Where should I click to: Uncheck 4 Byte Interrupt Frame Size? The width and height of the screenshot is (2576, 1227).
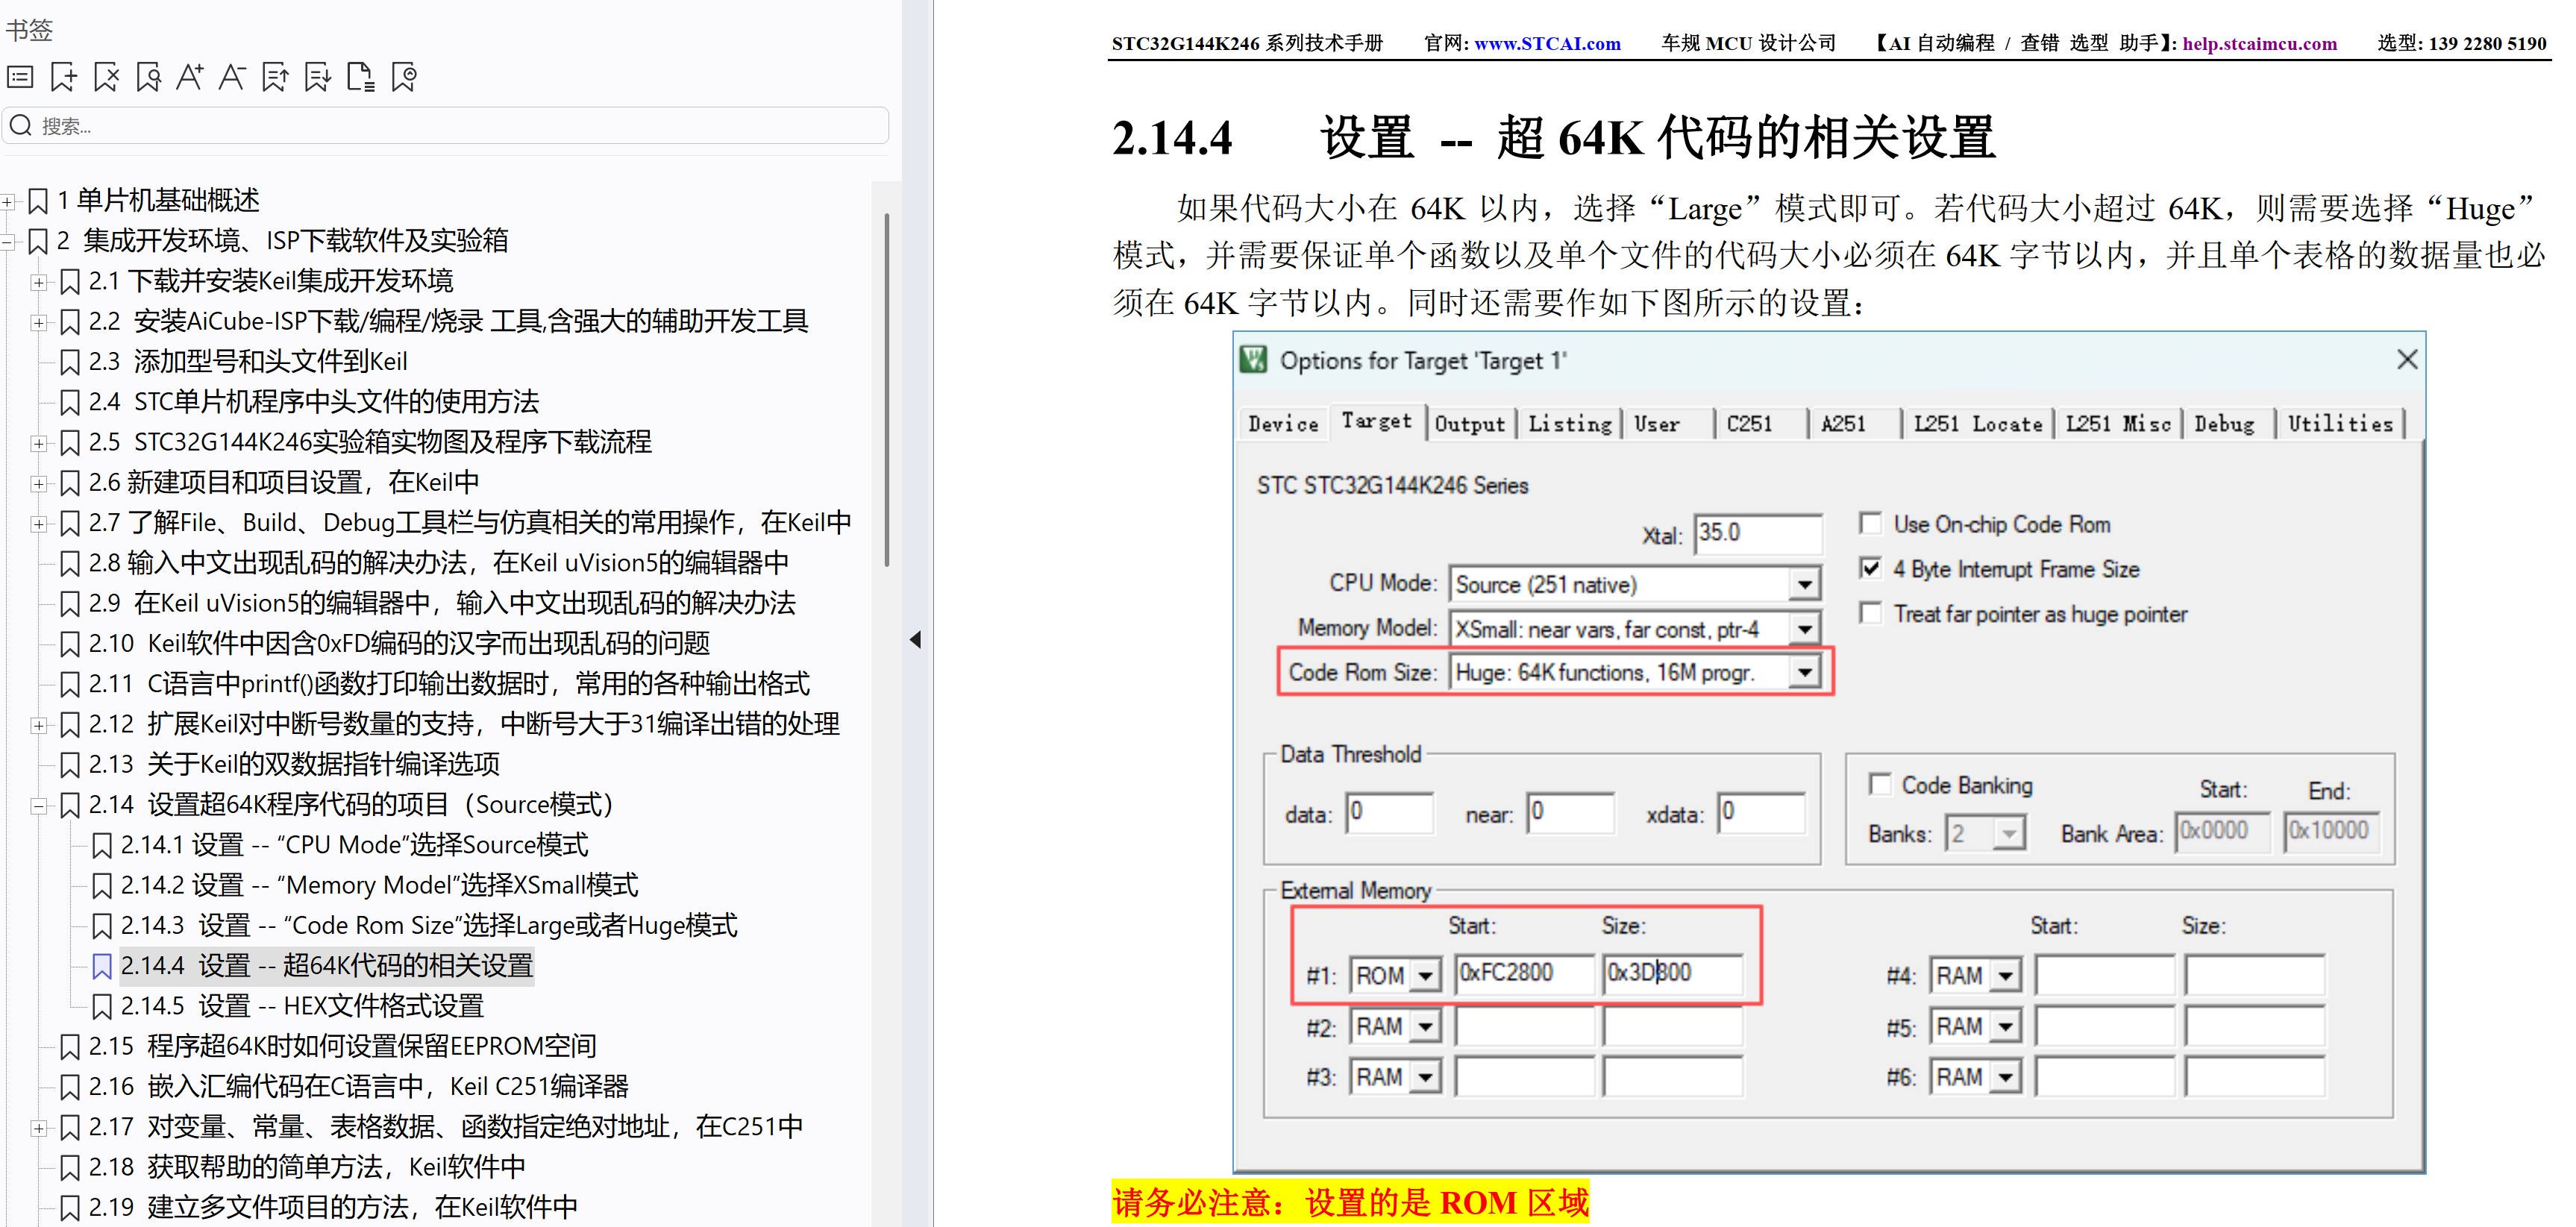[x=1870, y=568]
